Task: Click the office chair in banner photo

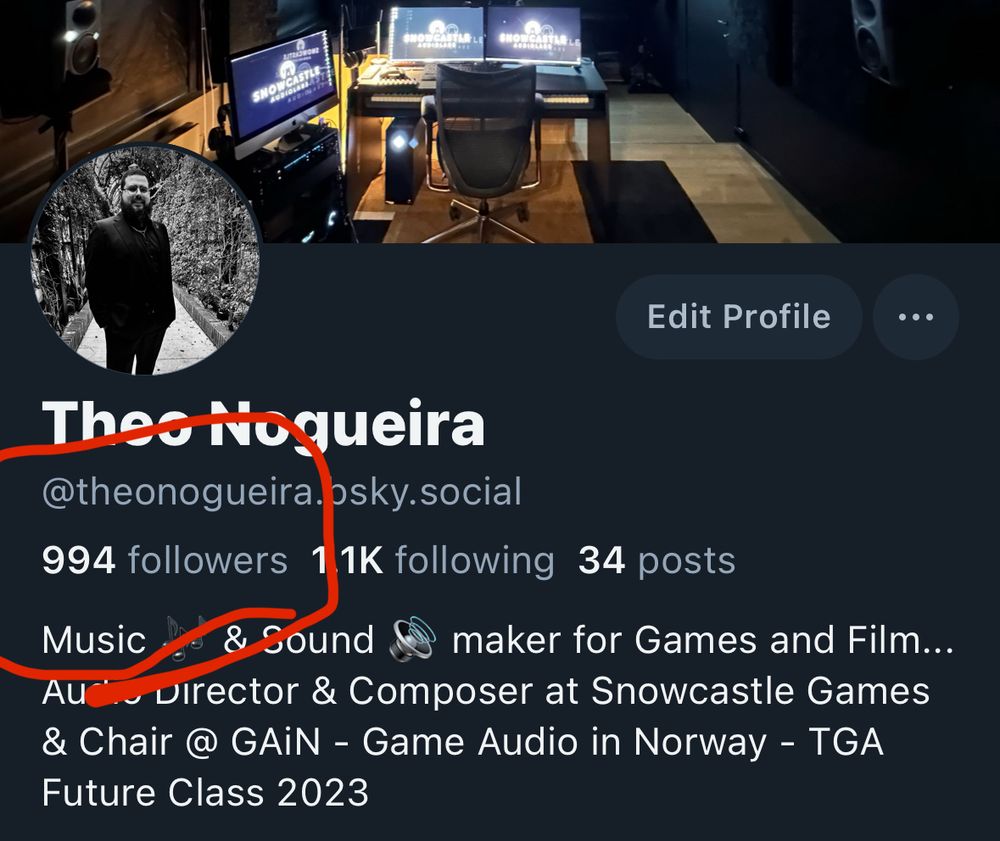Action: [x=487, y=152]
